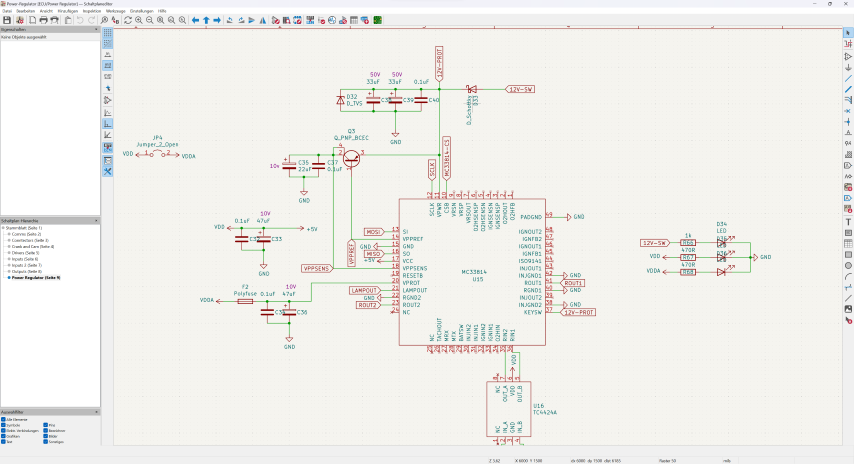Collapse the Auswahlfilter panel arrow
Screen dimensions: 854x464
tap(96, 412)
